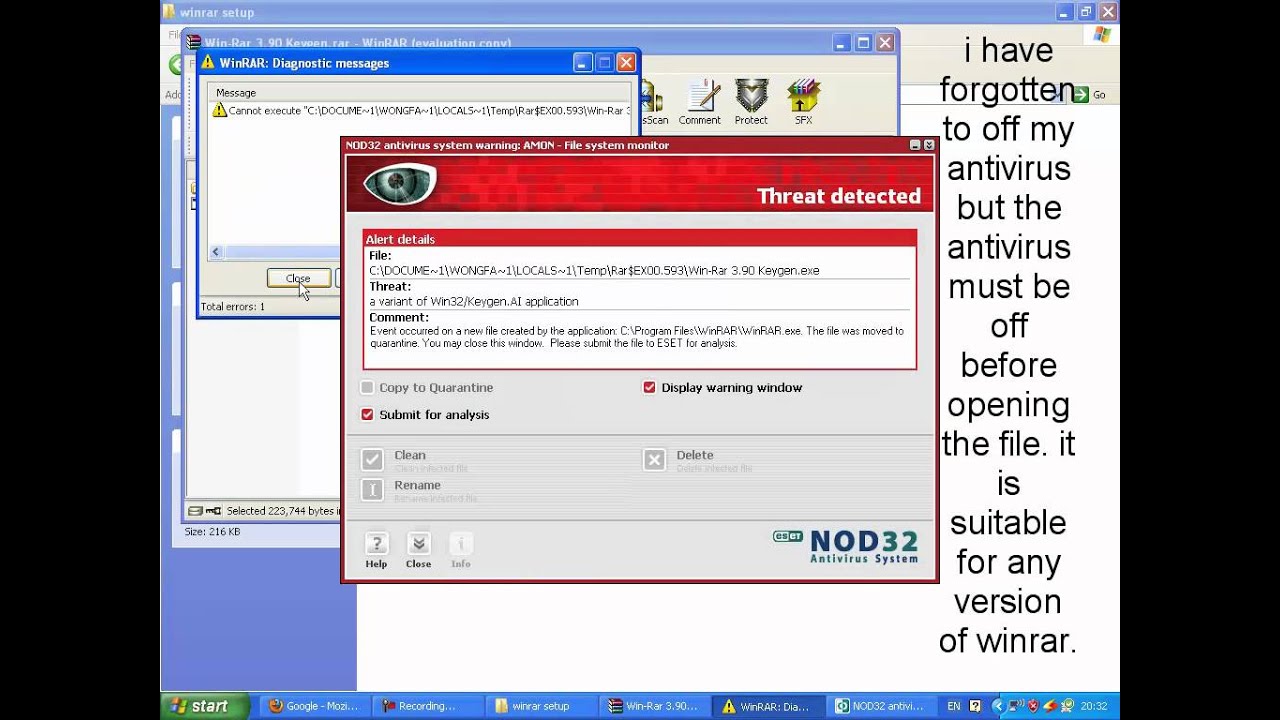This screenshot has height=720, width=1280.
Task: Click 'Selected 223,744 bytes' in WinRAR status bar
Action: [282, 511]
